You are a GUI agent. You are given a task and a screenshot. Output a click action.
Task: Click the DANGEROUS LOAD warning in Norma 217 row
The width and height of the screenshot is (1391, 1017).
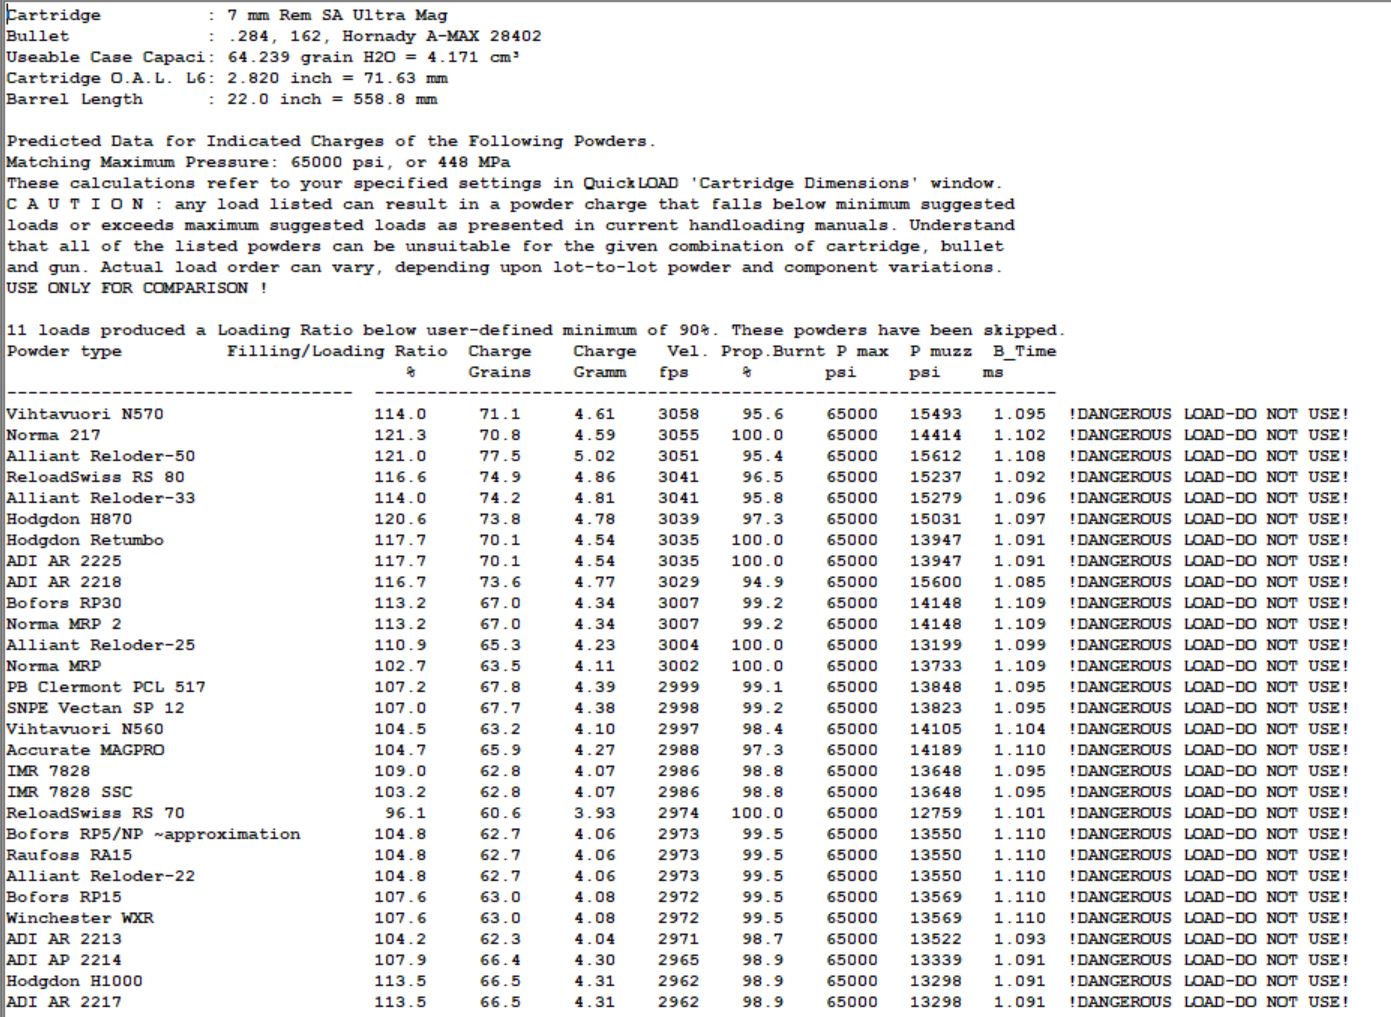[1208, 435]
